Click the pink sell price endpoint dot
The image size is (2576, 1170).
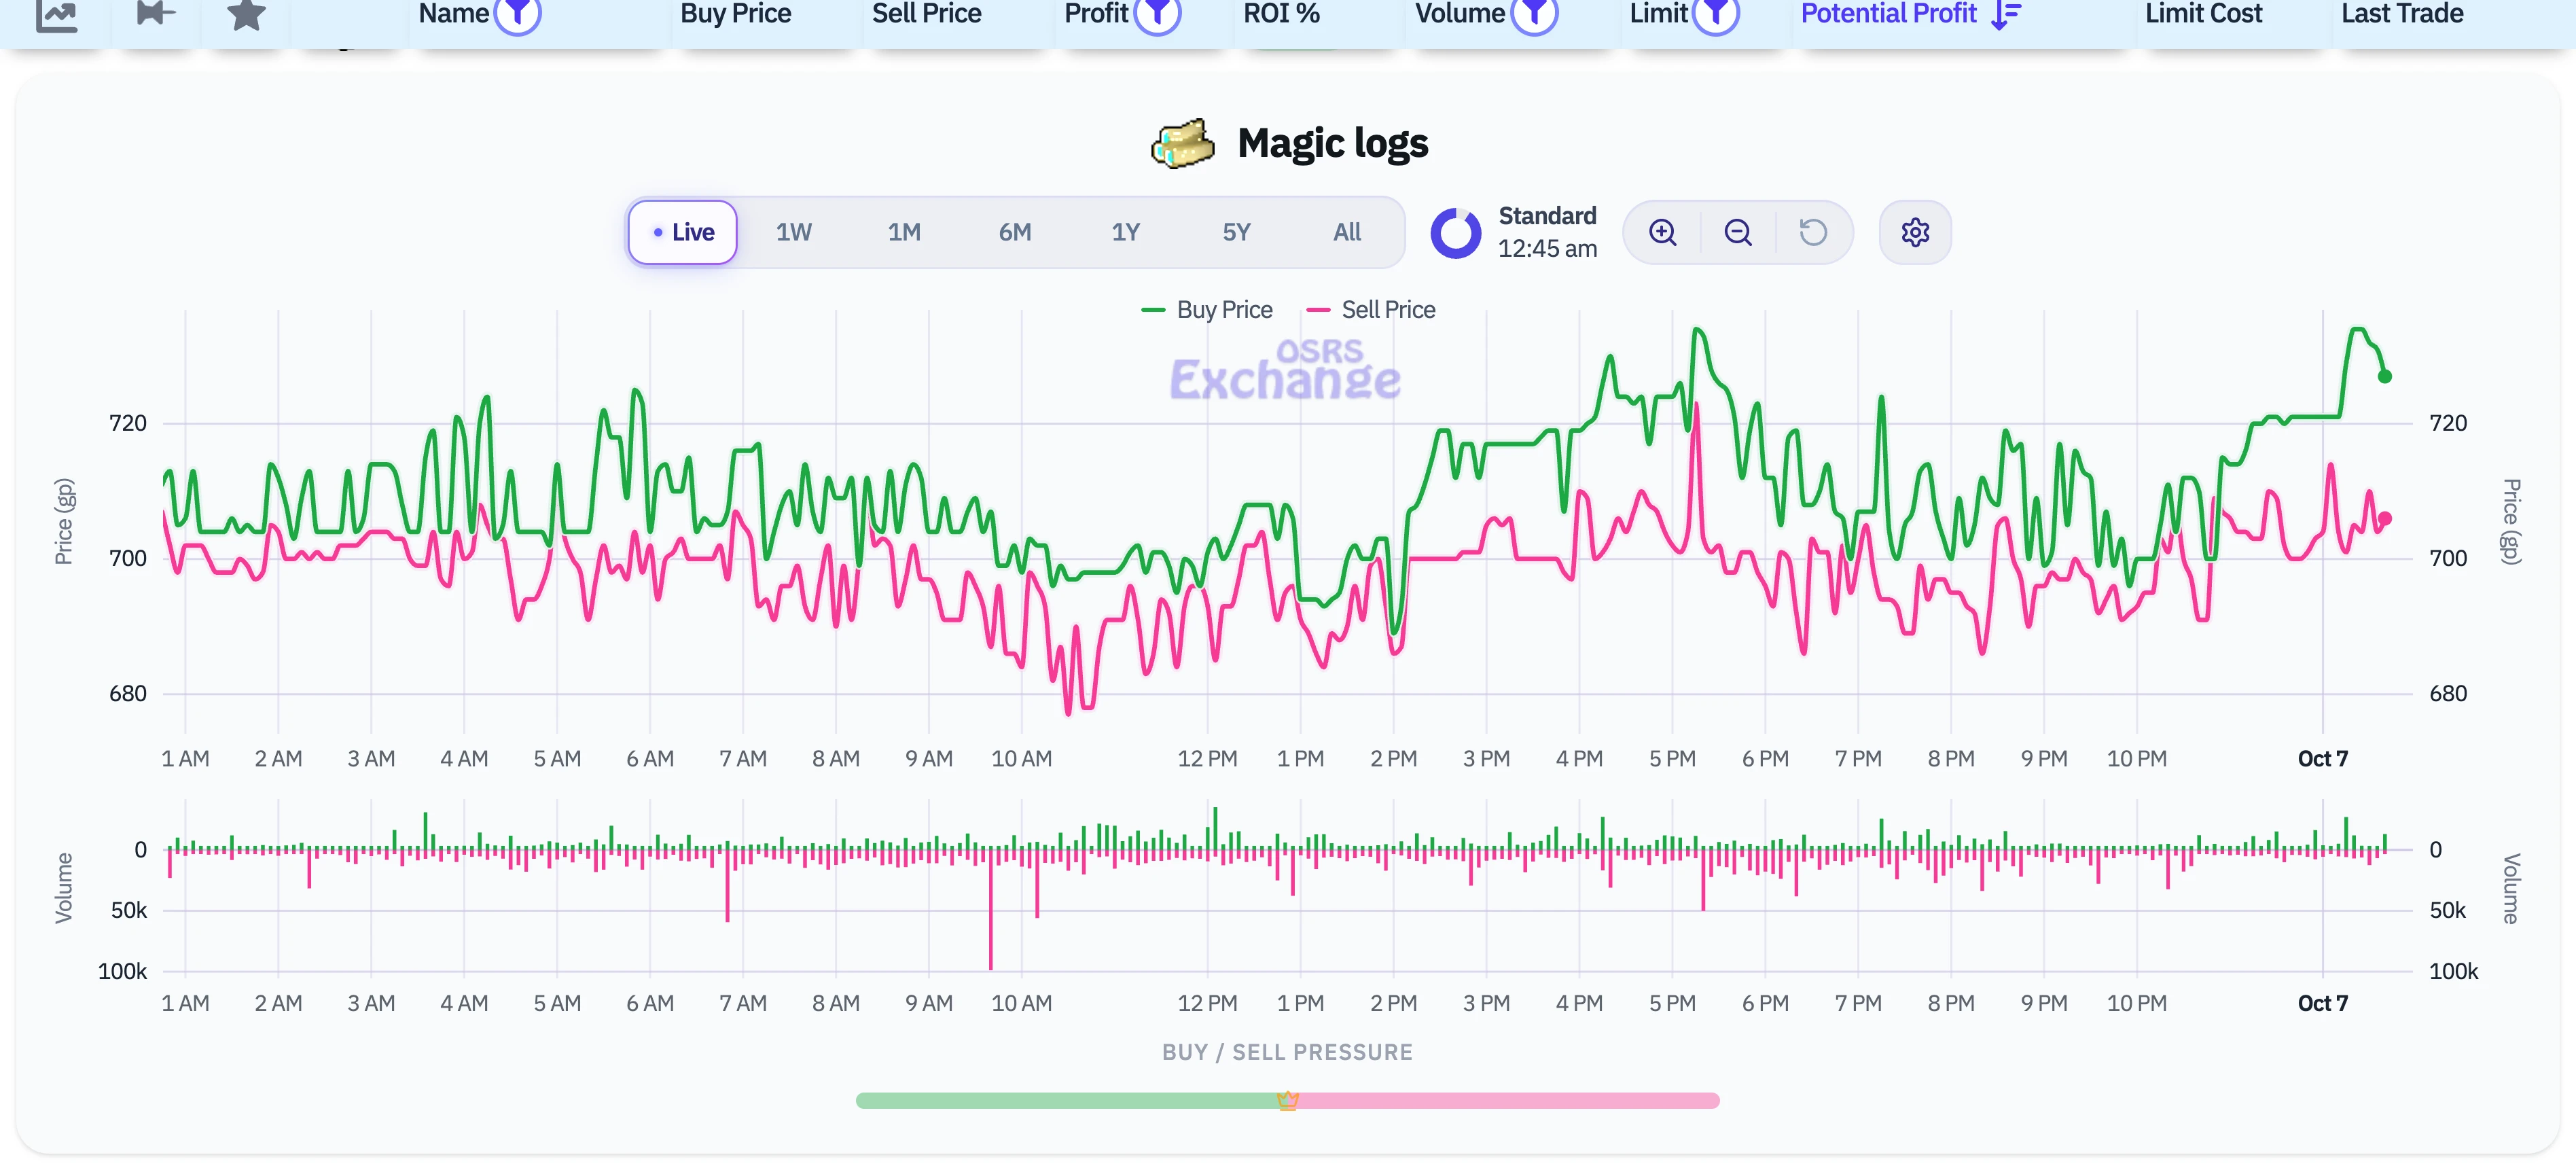click(x=2385, y=519)
